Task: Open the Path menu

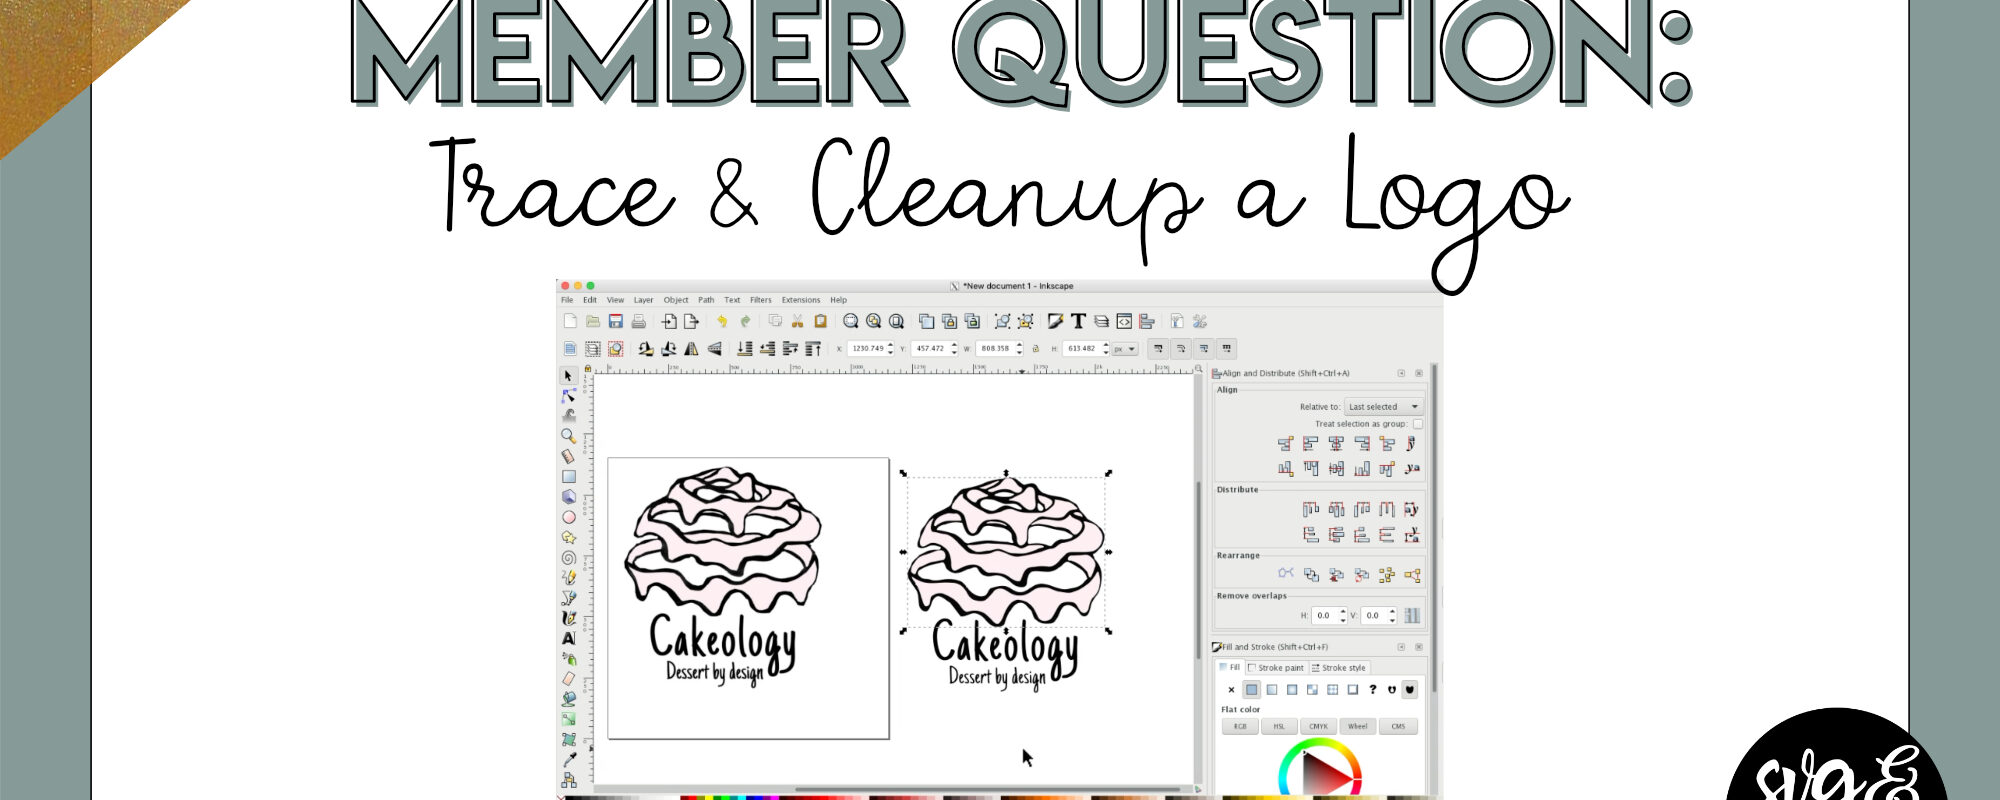Action: [706, 300]
